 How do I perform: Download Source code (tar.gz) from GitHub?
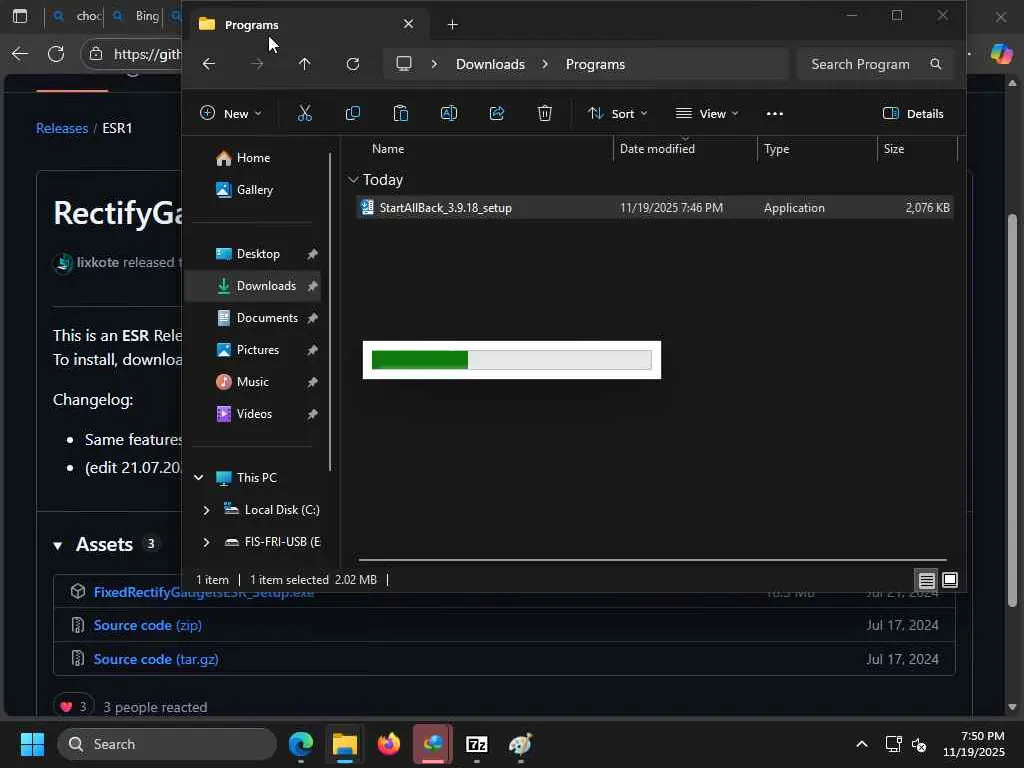click(x=156, y=660)
